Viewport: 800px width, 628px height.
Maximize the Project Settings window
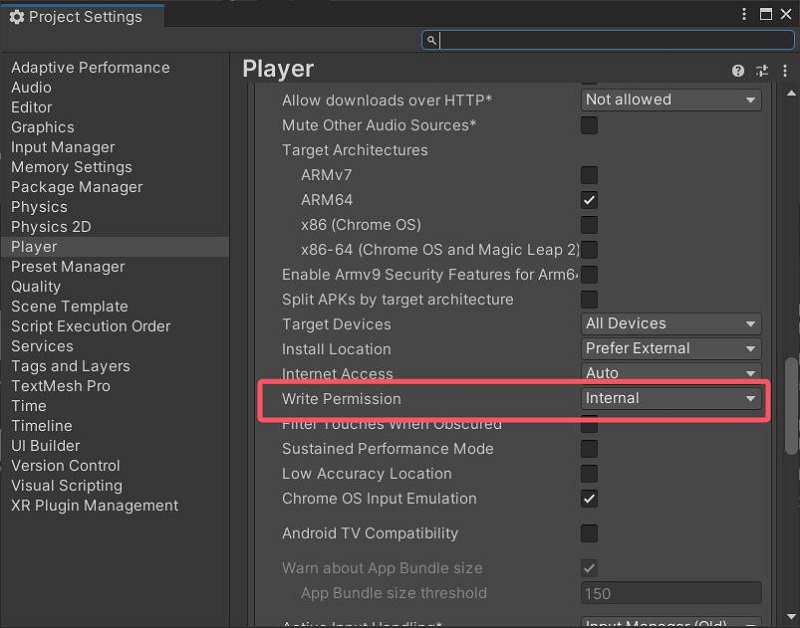765,15
